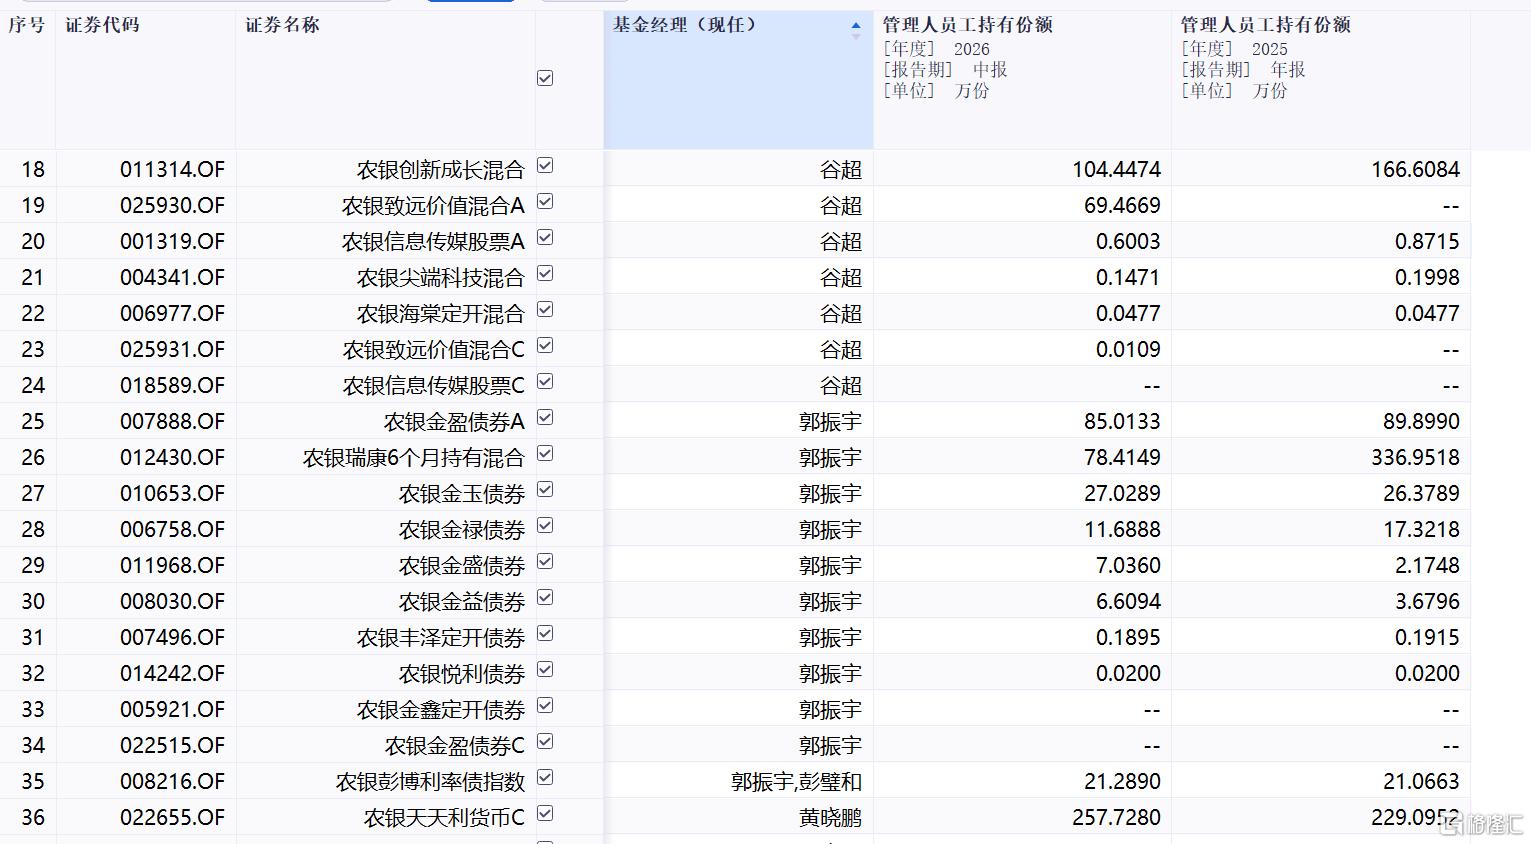The image size is (1531, 844).
Task: Click fund name 农银金鑫定开债券
Action: [441, 710]
